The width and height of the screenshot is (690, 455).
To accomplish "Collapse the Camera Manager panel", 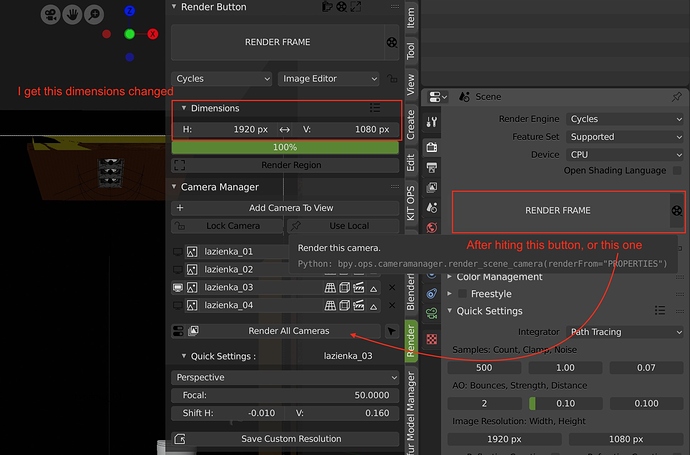I will click(x=174, y=187).
